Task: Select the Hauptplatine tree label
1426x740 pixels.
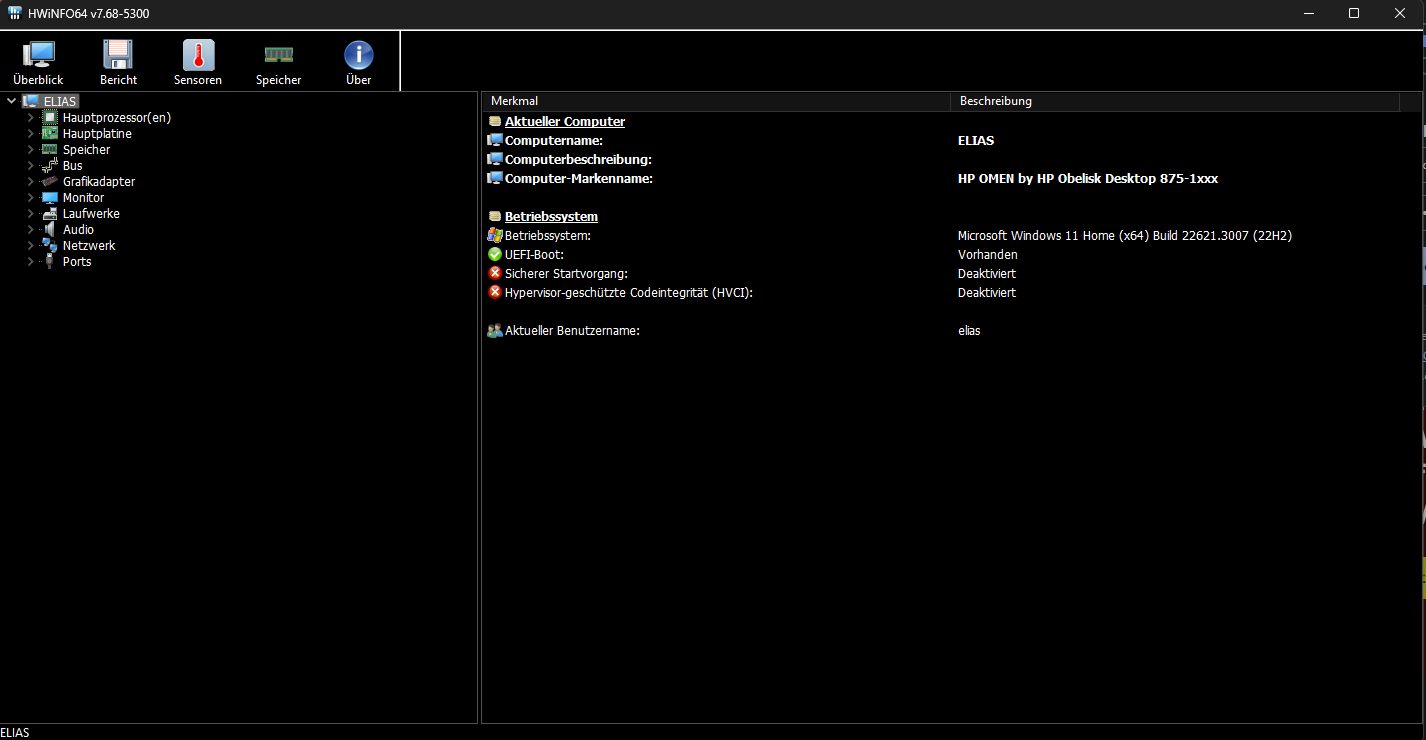Action: (97, 133)
